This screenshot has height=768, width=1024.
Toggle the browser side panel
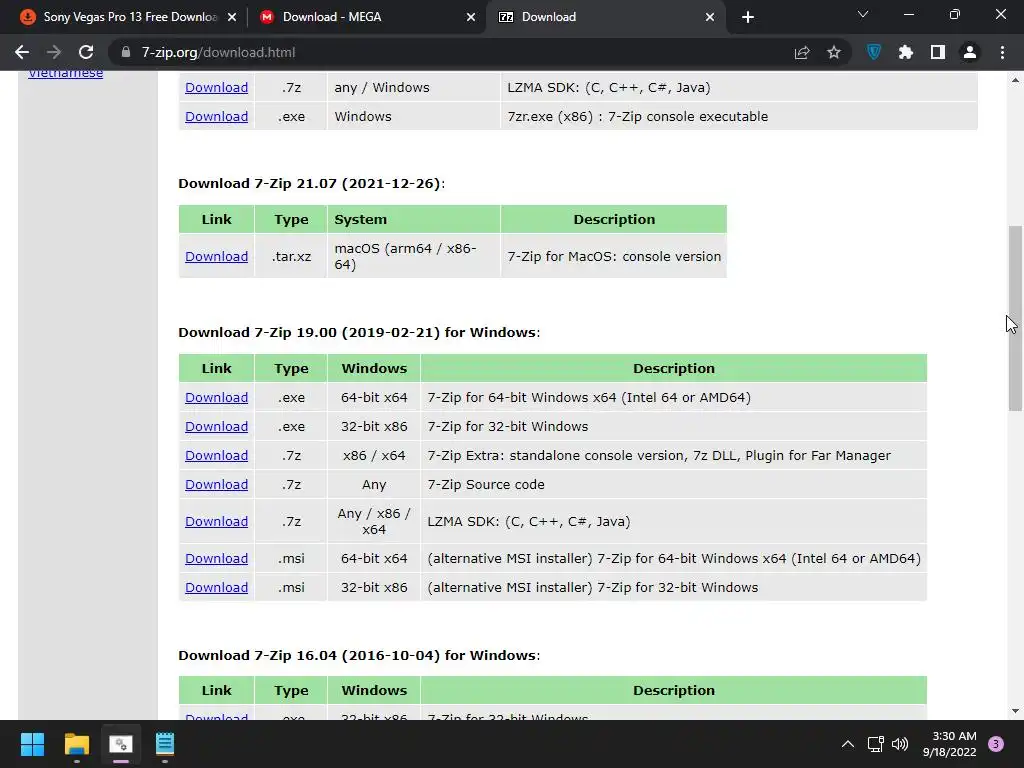click(x=938, y=52)
